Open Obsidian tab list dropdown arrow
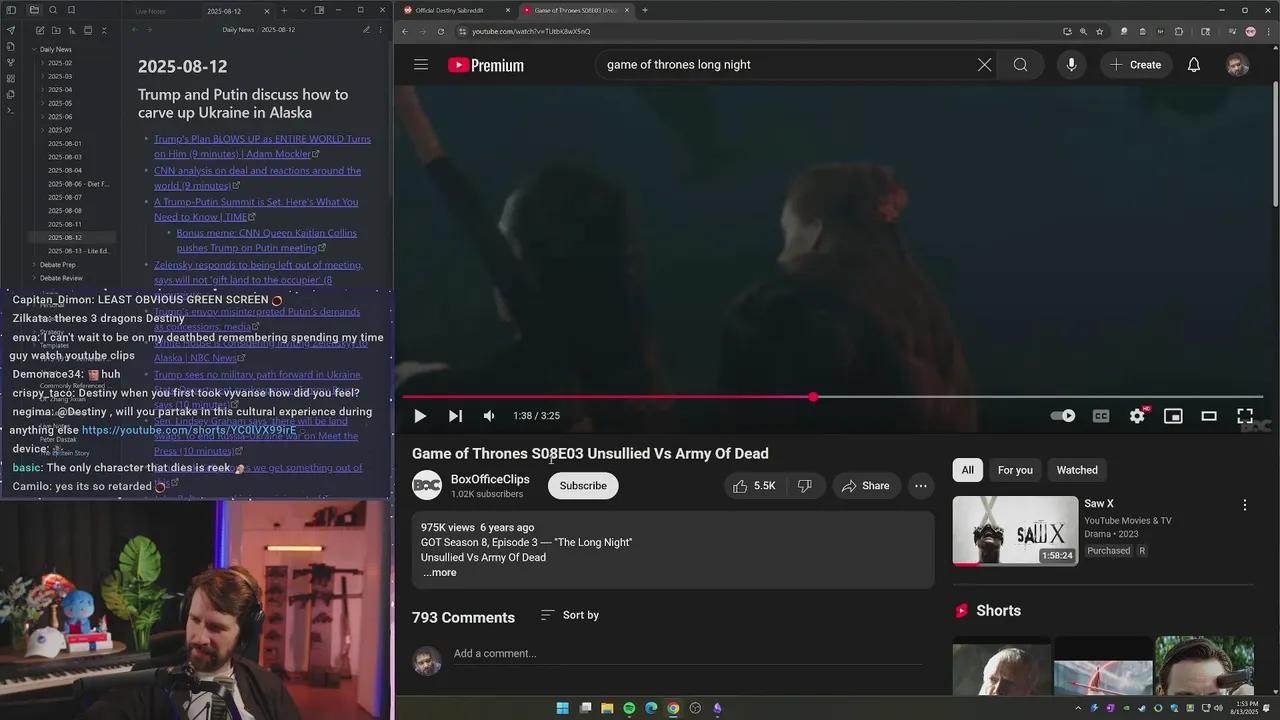The width and height of the screenshot is (1280, 720). (302, 10)
